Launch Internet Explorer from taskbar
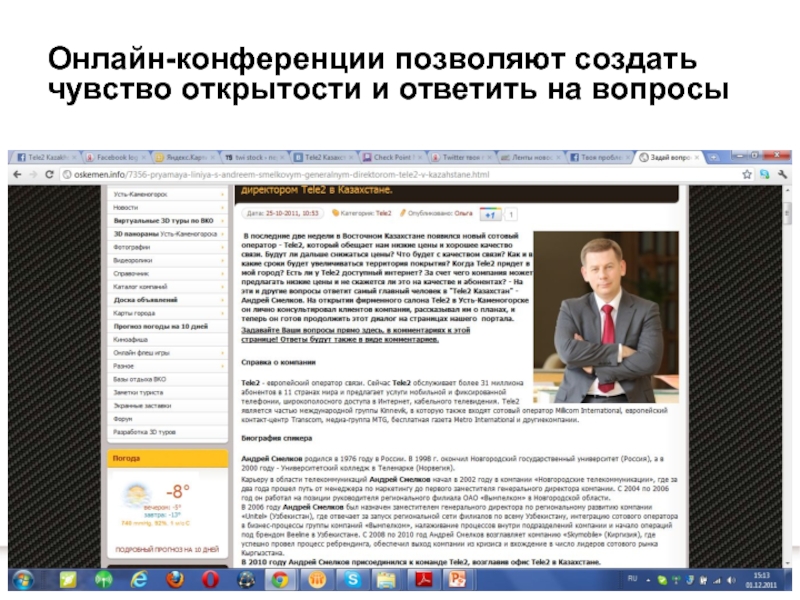Viewport: 800px width, 600px height. [x=139, y=580]
